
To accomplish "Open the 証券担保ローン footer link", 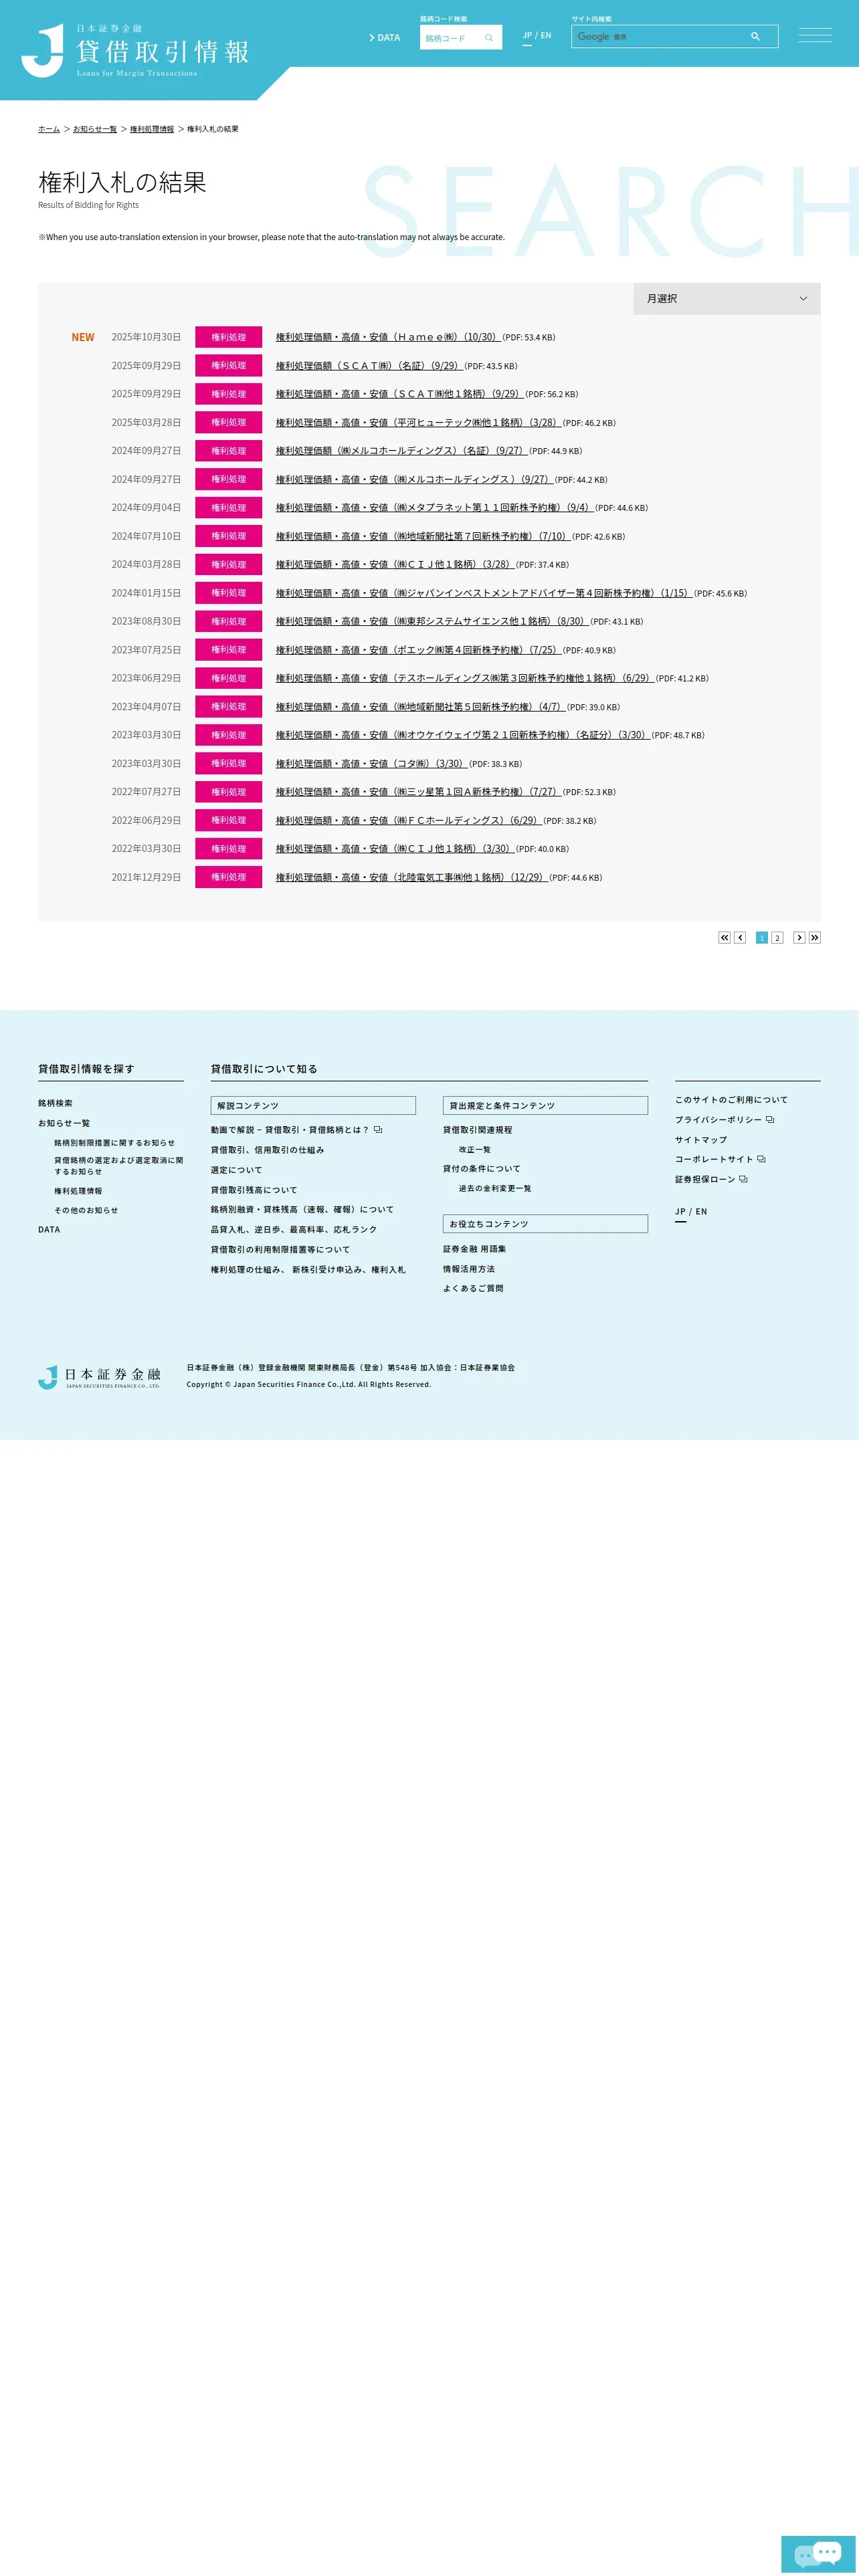I will (x=711, y=1180).
